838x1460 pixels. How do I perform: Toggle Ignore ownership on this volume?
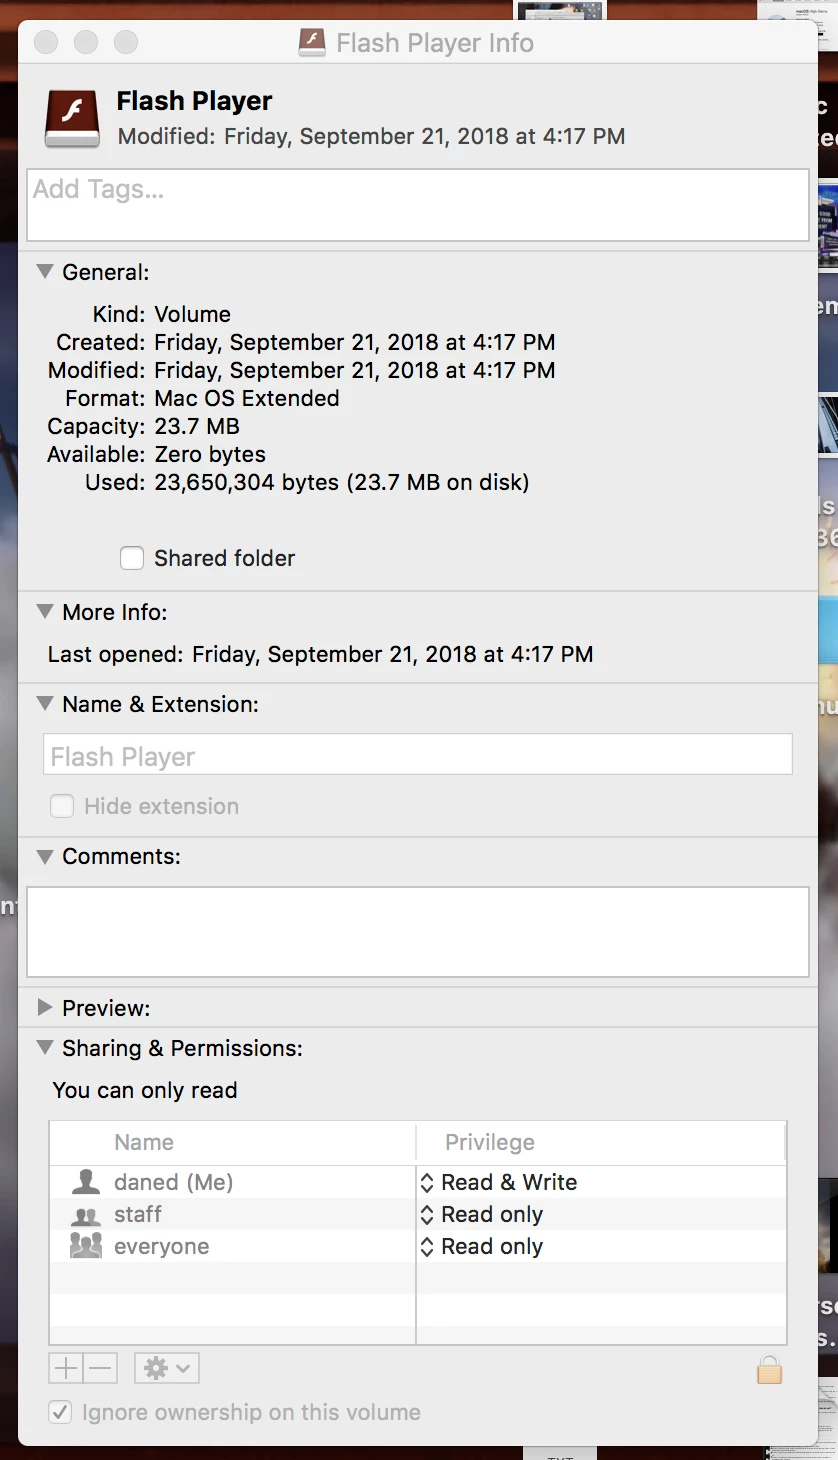pyautogui.click(x=60, y=1412)
